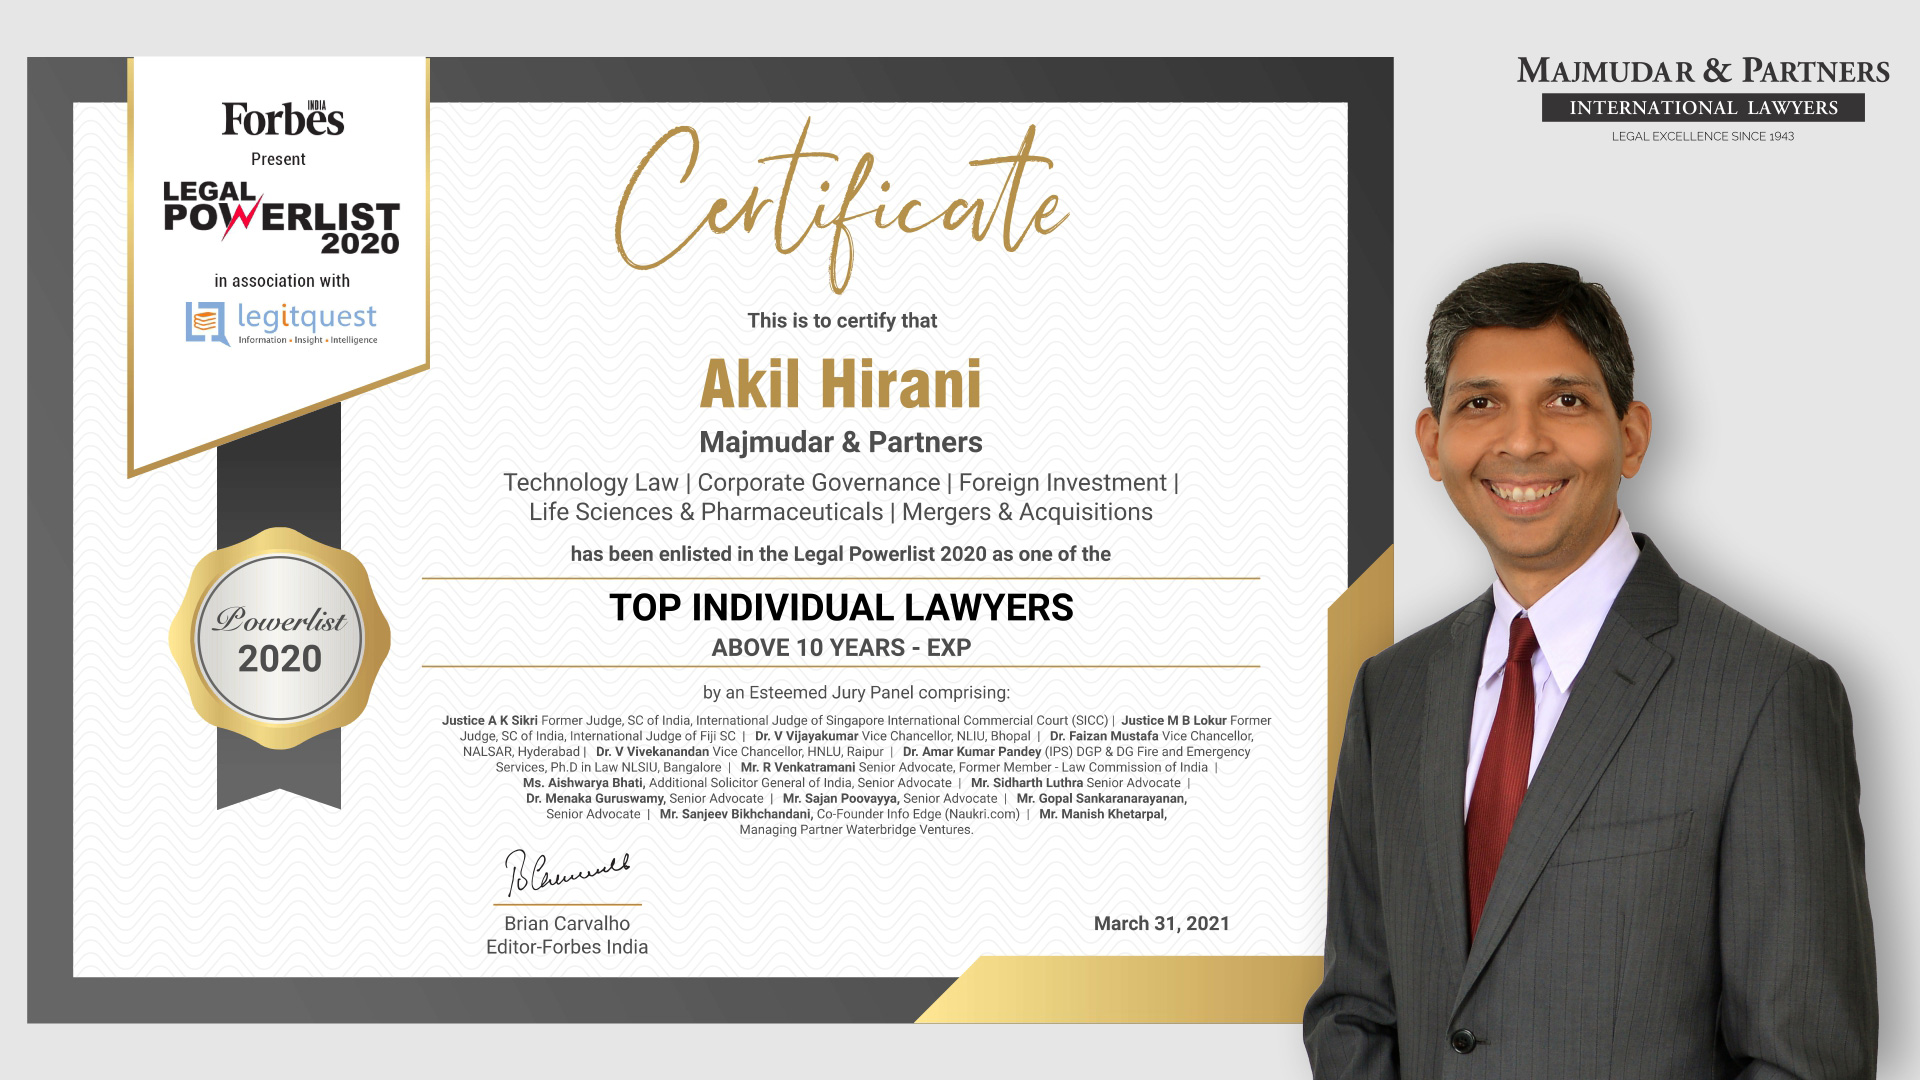Click the Forbes India logo
Viewport: 1920px width, 1080px height.
coord(283,119)
